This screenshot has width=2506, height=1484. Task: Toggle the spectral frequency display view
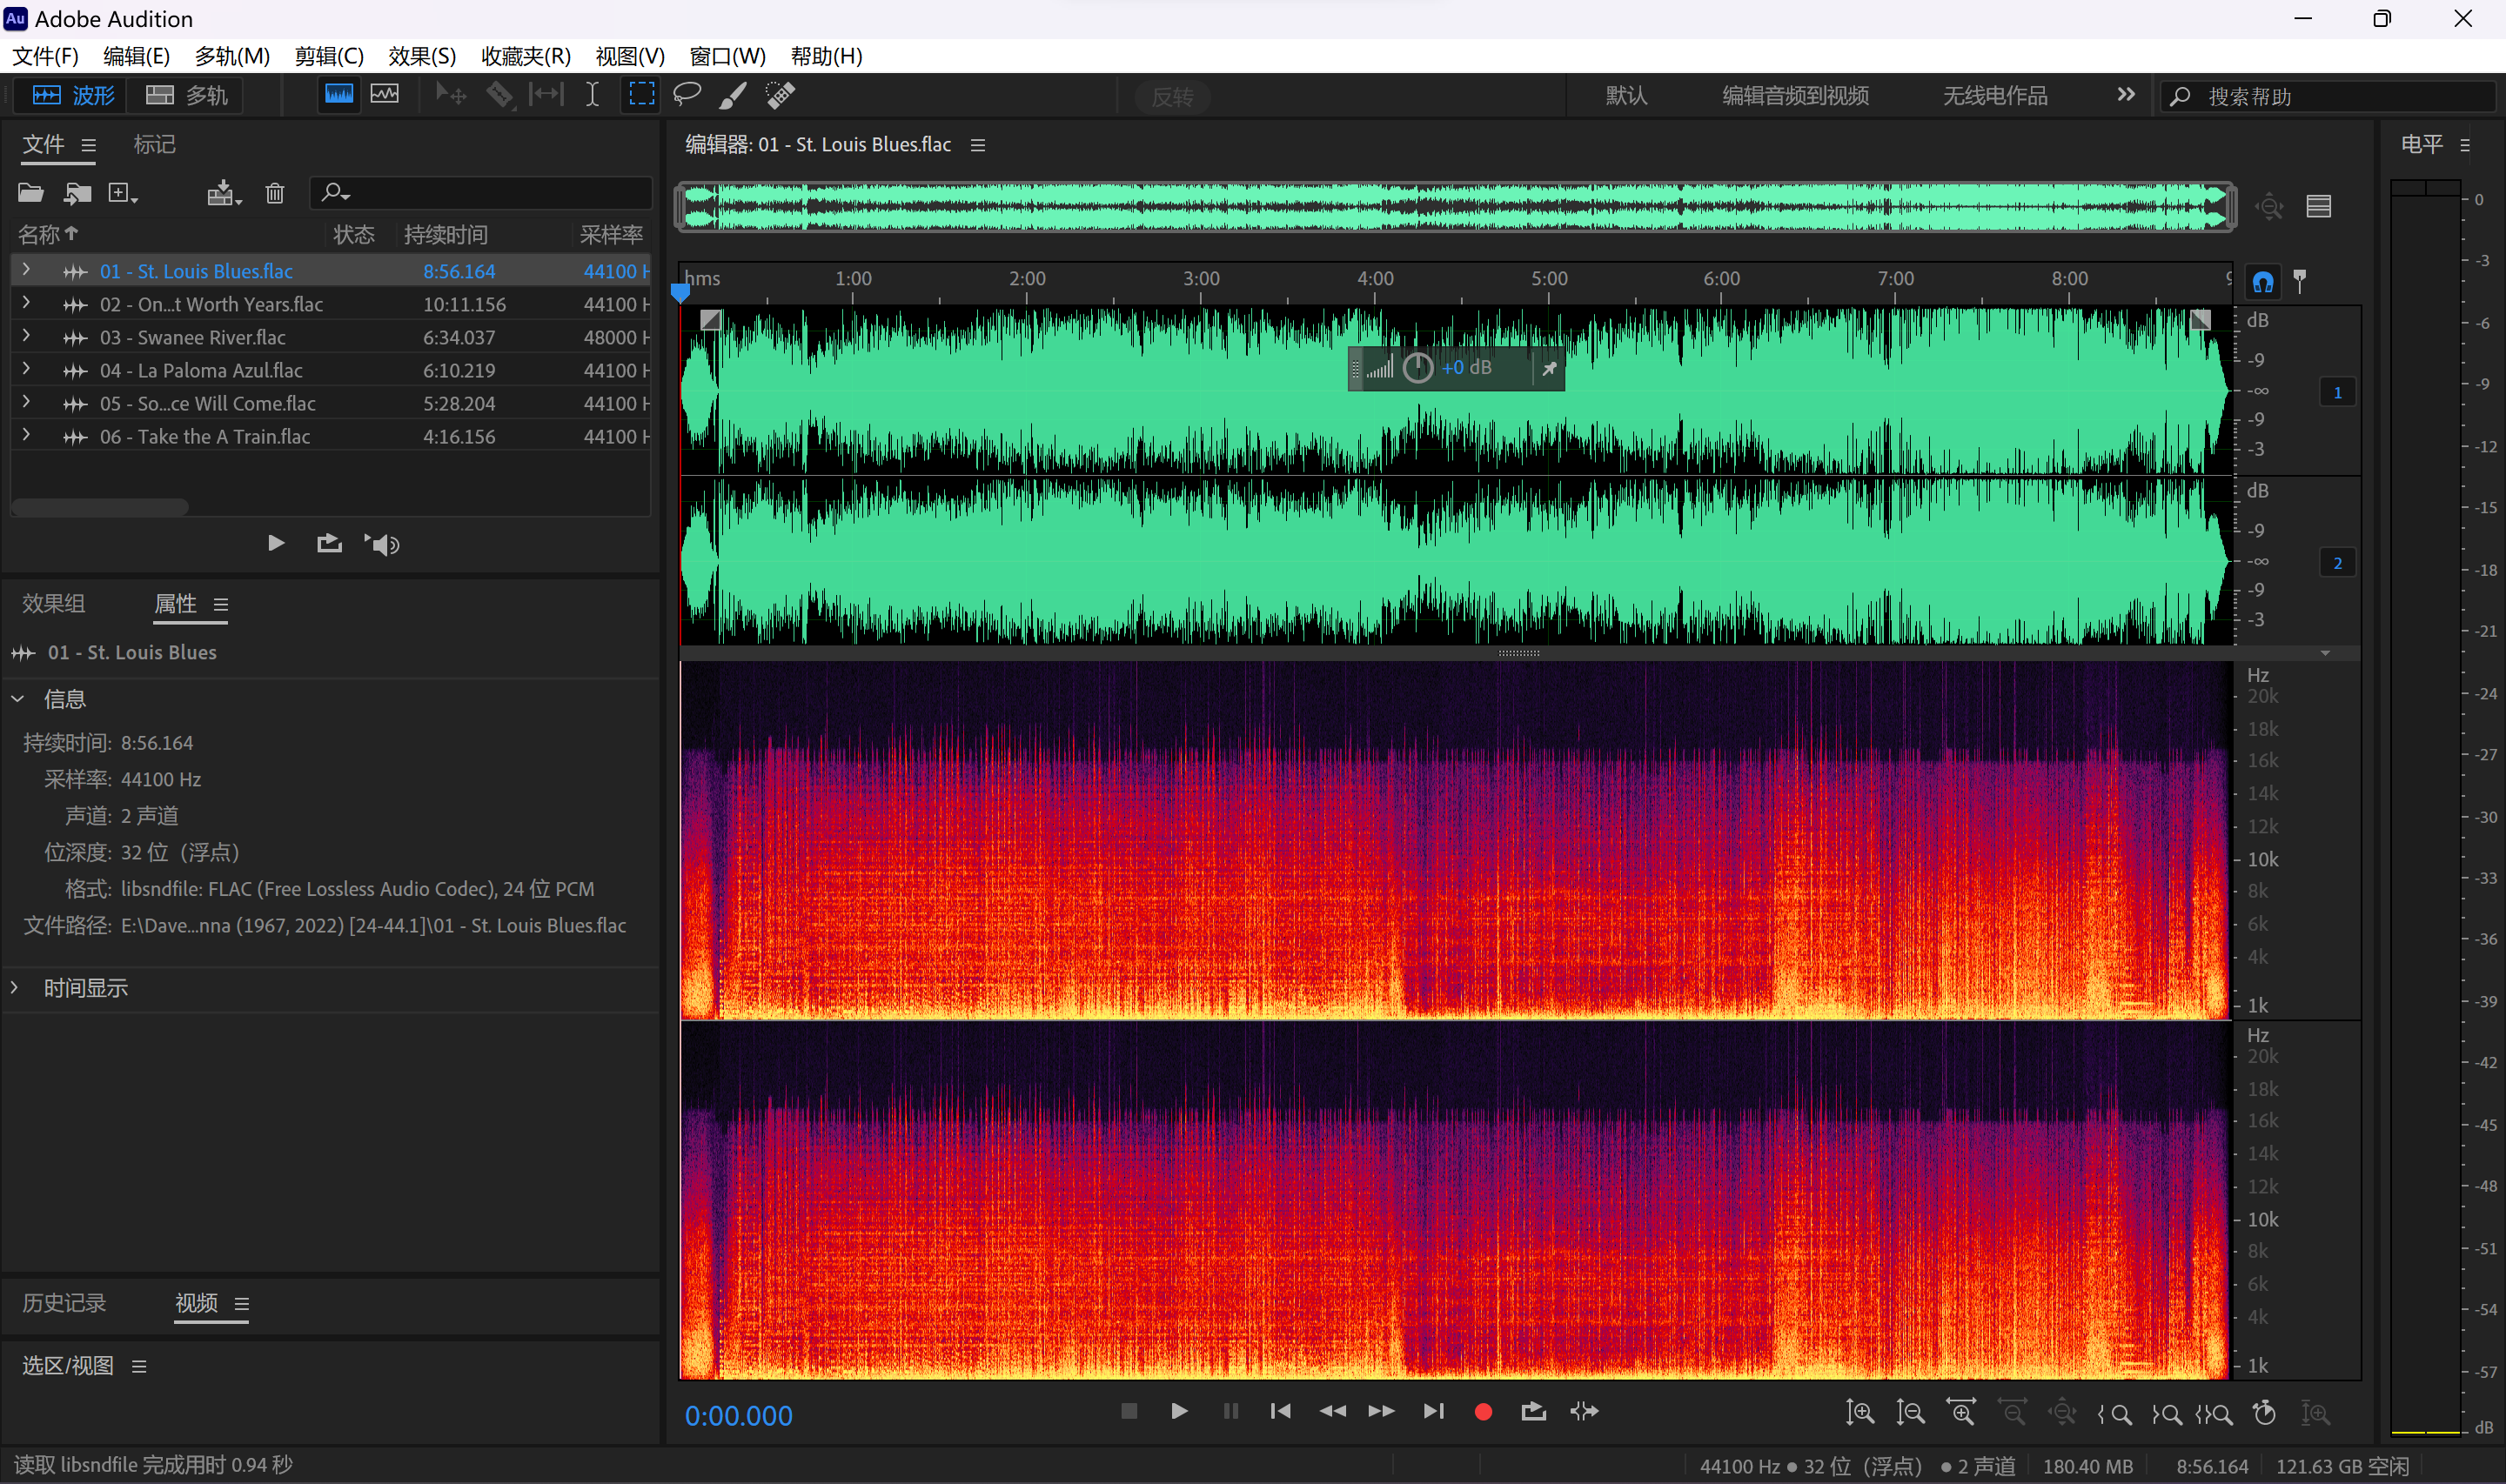[x=339, y=95]
